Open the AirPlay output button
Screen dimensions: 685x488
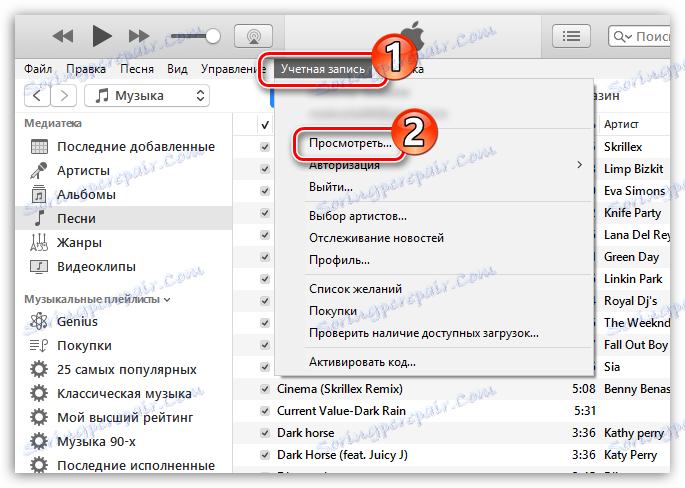(253, 36)
